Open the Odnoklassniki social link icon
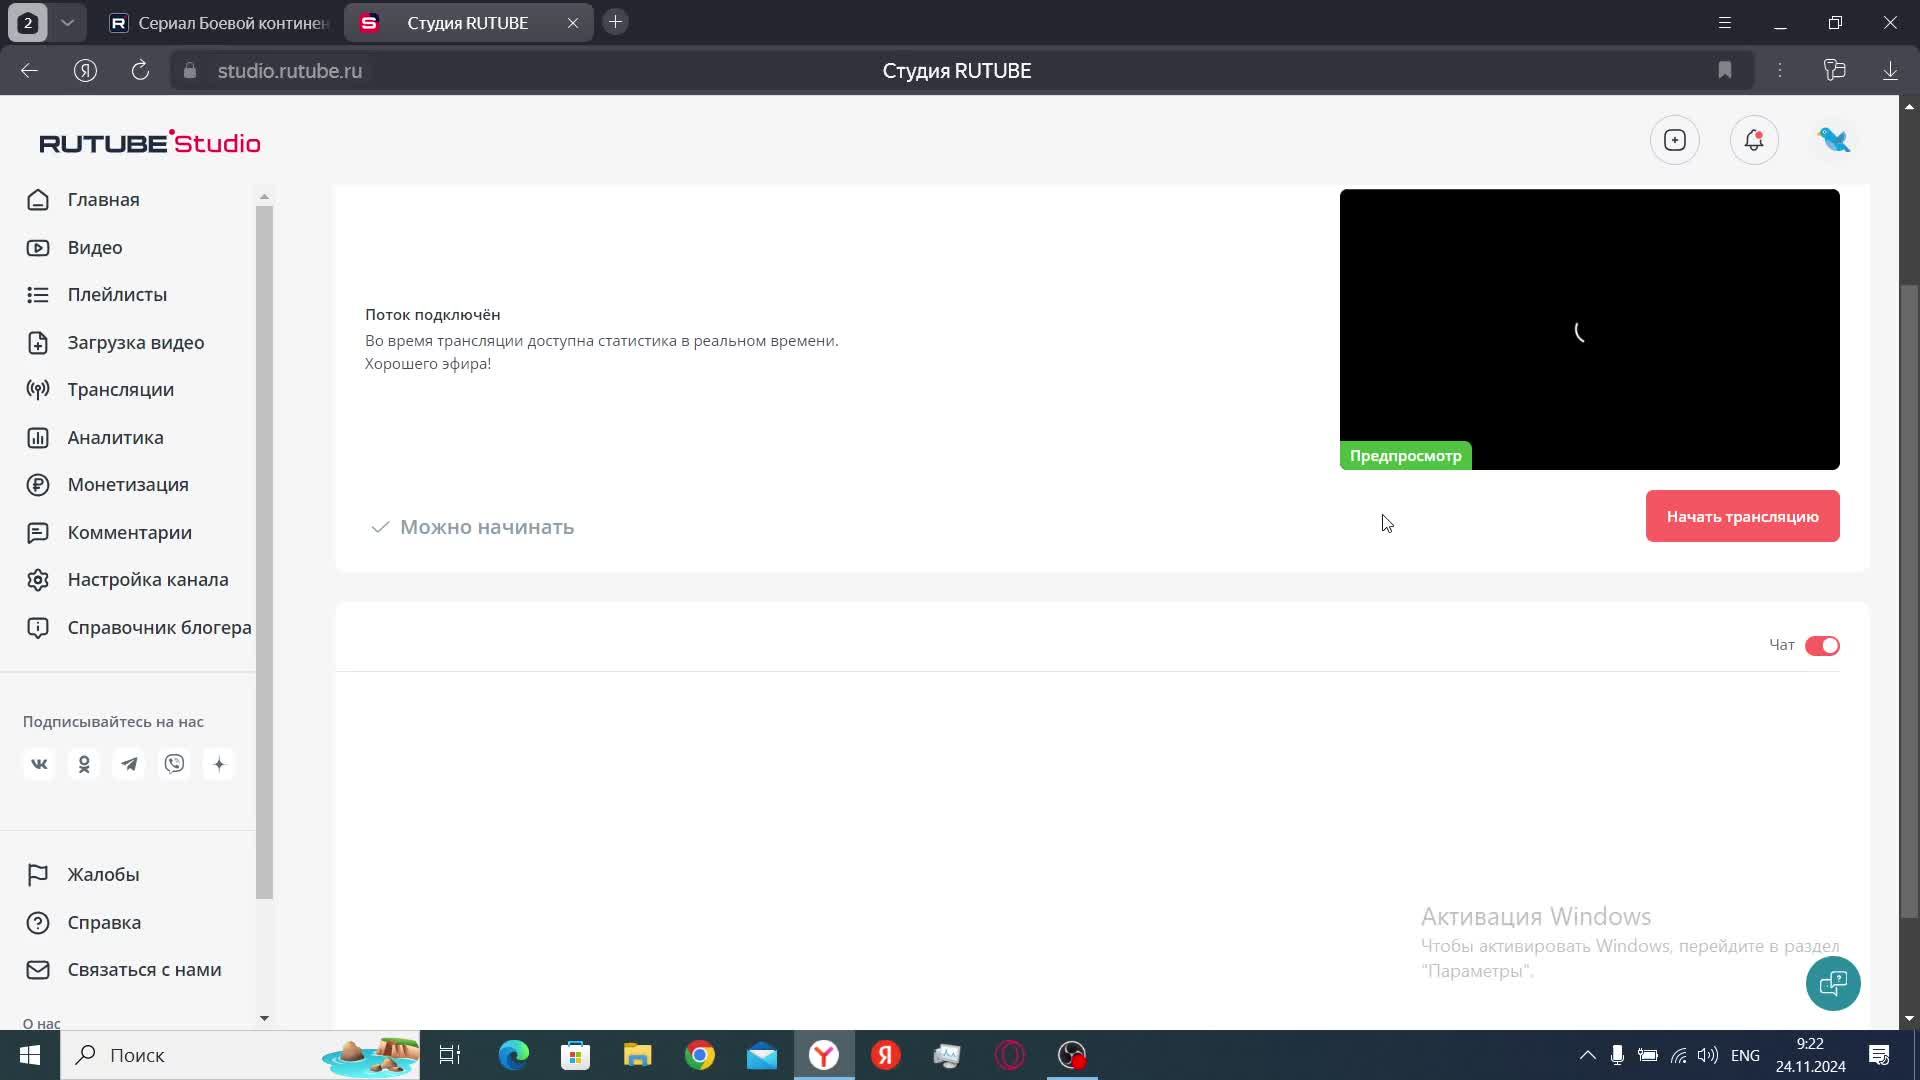This screenshot has width=1920, height=1080. pyautogui.click(x=84, y=764)
